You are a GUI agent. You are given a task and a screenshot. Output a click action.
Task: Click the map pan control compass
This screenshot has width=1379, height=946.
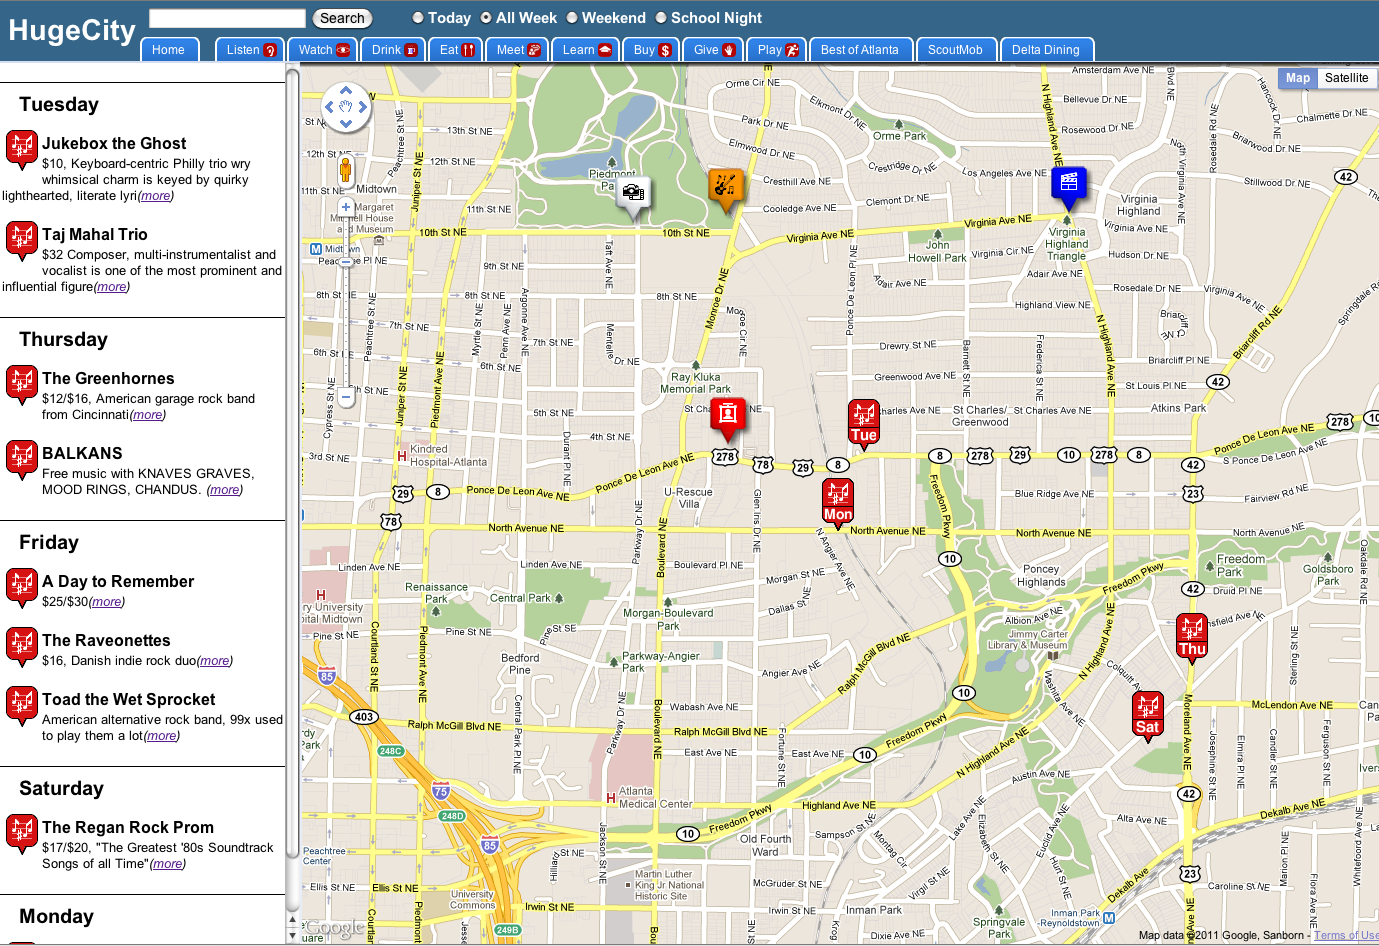(x=346, y=107)
